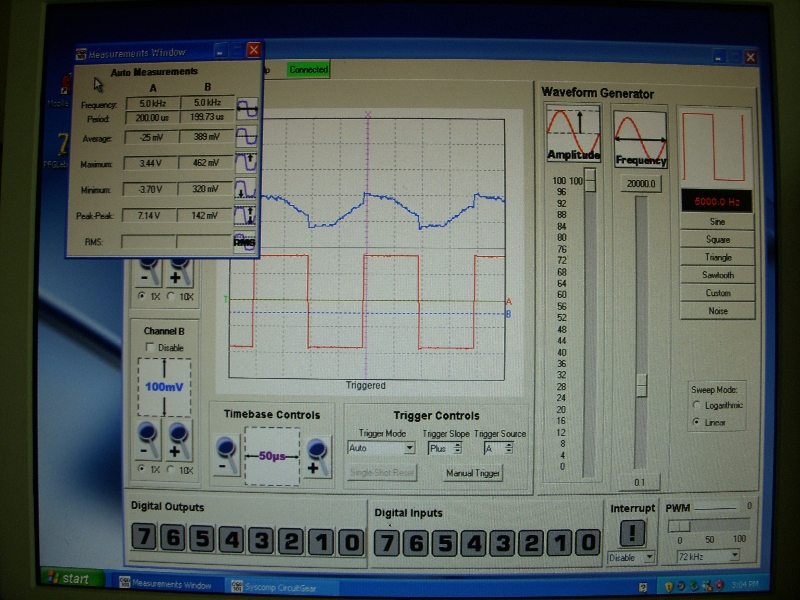Click the Amplitude slider handle

[590, 180]
